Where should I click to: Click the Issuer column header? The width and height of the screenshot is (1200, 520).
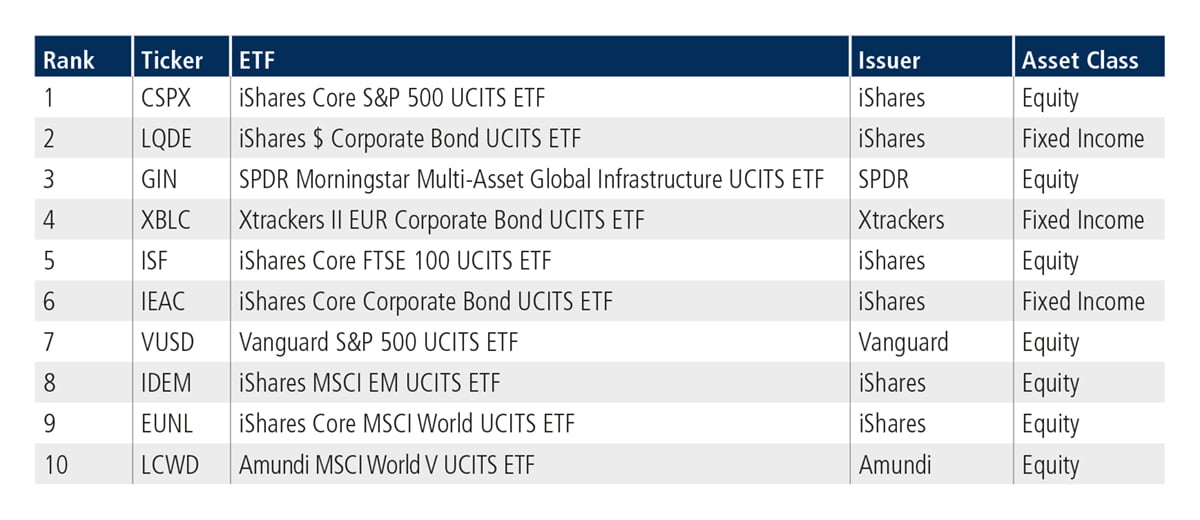click(888, 60)
